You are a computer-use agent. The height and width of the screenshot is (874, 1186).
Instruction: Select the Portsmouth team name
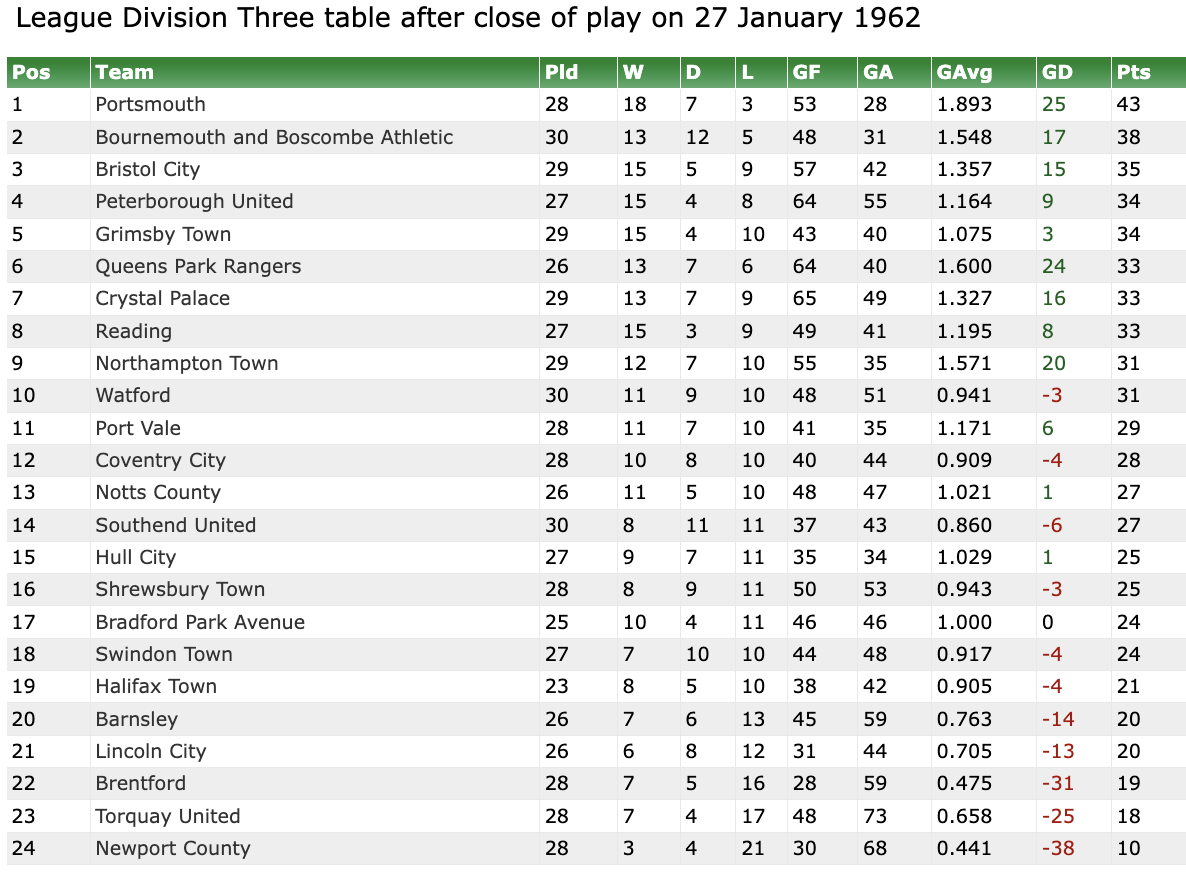151,104
